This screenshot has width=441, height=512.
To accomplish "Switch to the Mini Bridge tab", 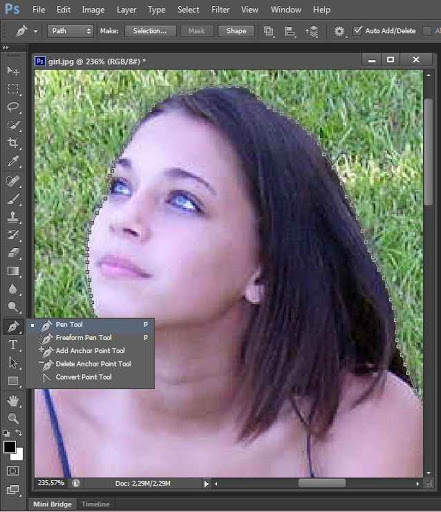I will [52, 504].
